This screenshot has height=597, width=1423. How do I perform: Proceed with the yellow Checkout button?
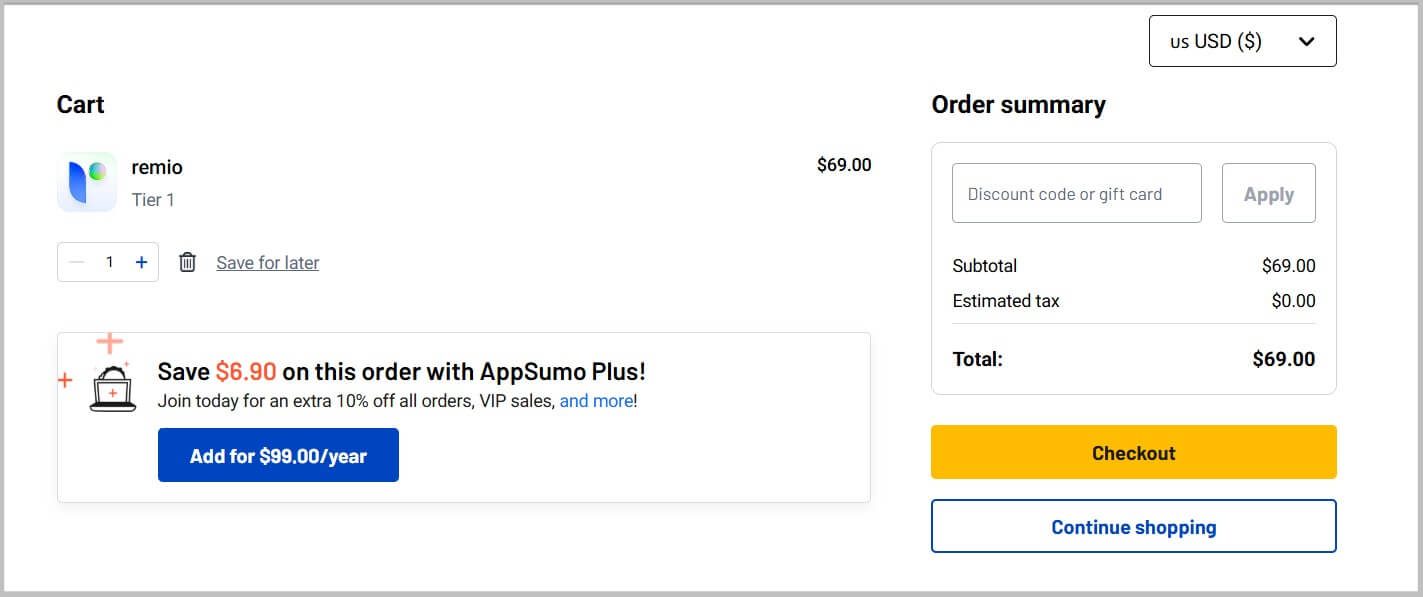[1133, 452]
